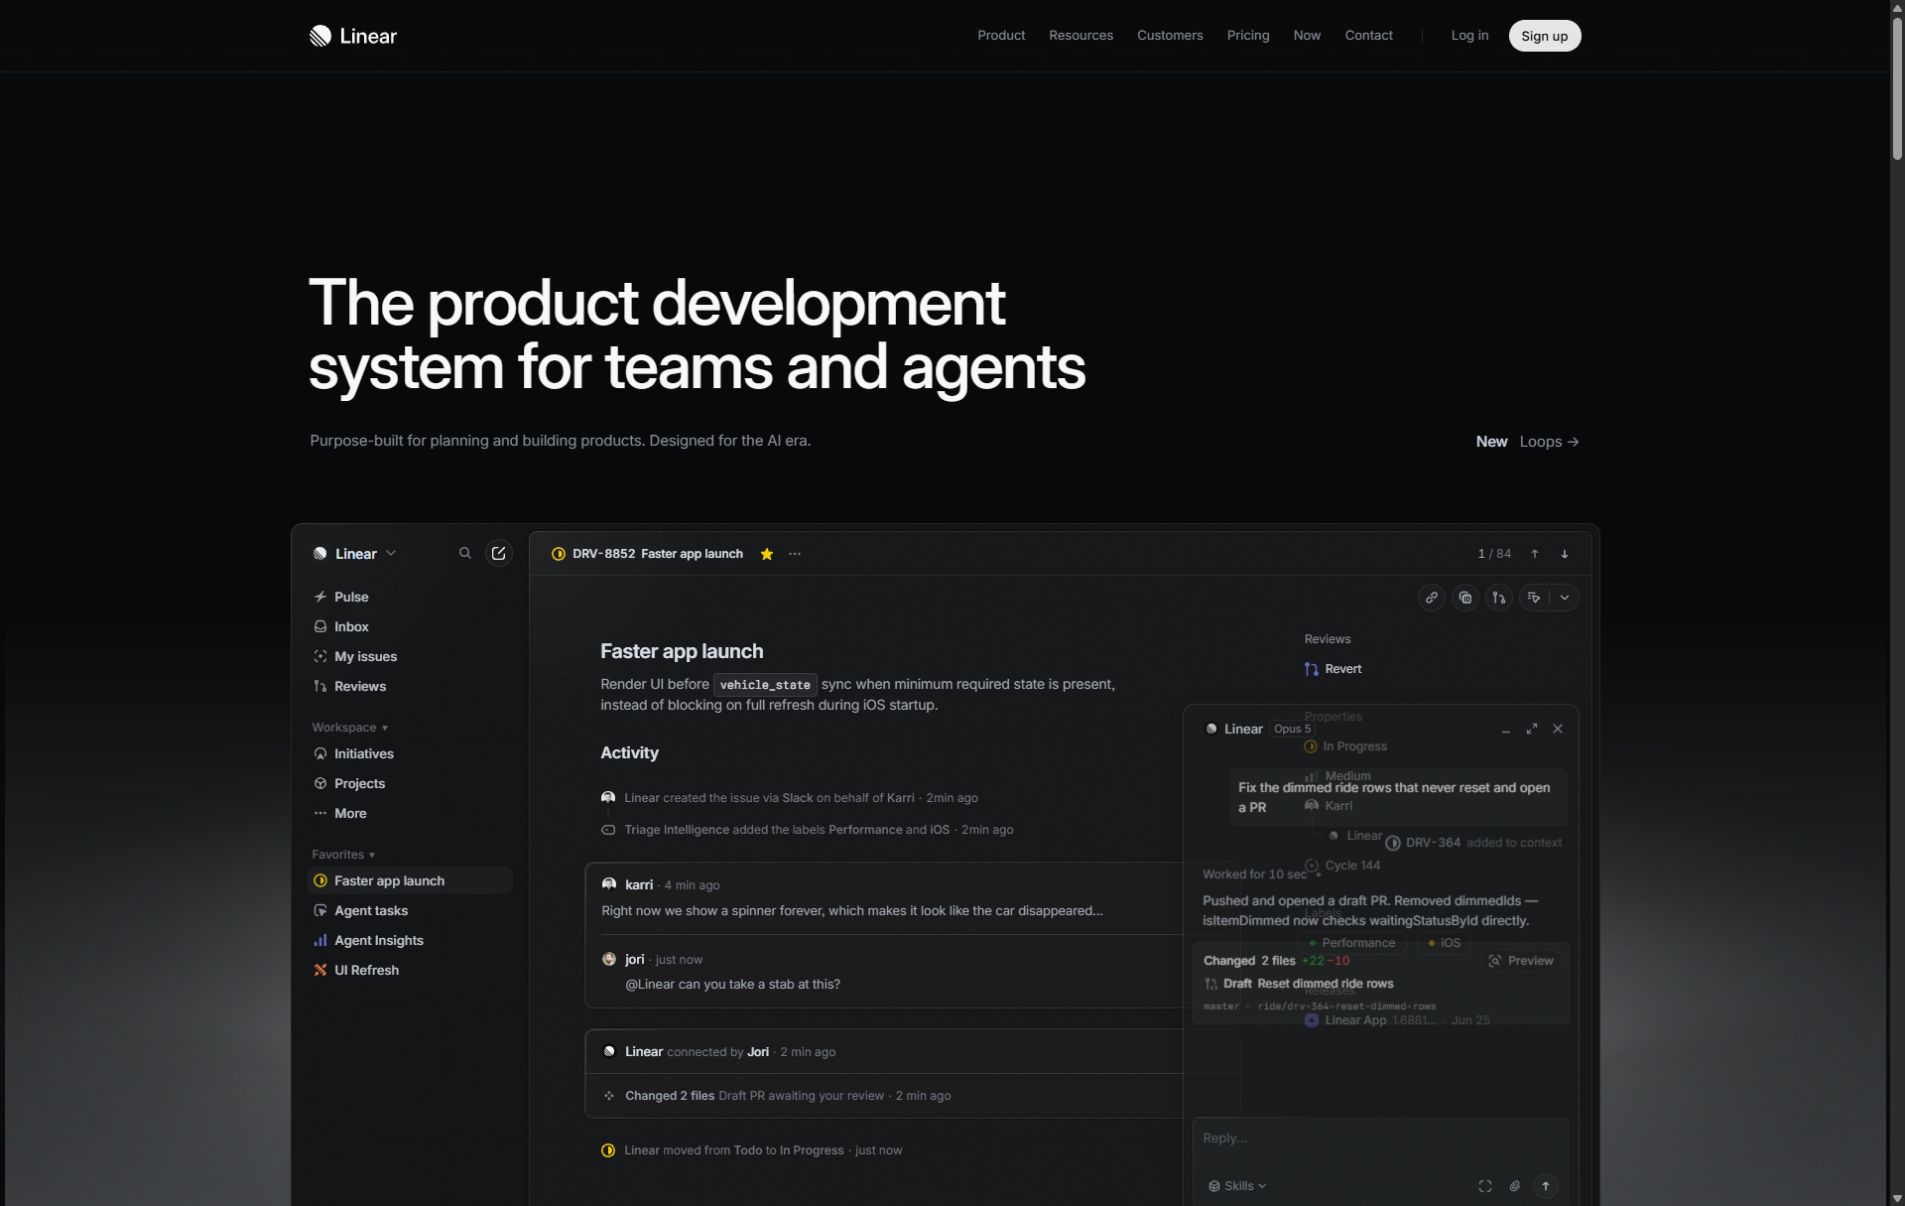Viewport: 1905px width, 1206px height.
Task: Open Reviews in the sidebar
Action: click(x=410, y=687)
